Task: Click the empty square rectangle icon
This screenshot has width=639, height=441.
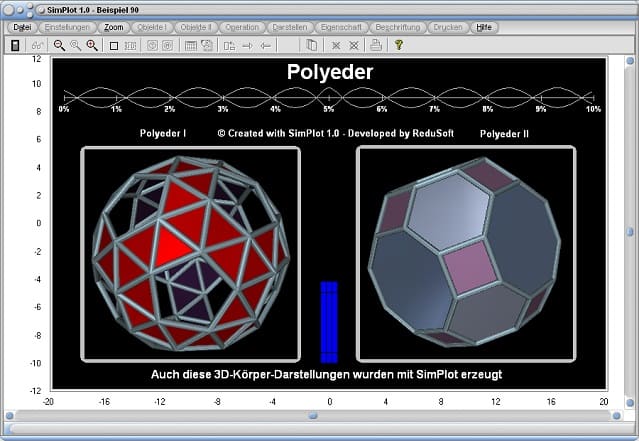Action: [113, 45]
